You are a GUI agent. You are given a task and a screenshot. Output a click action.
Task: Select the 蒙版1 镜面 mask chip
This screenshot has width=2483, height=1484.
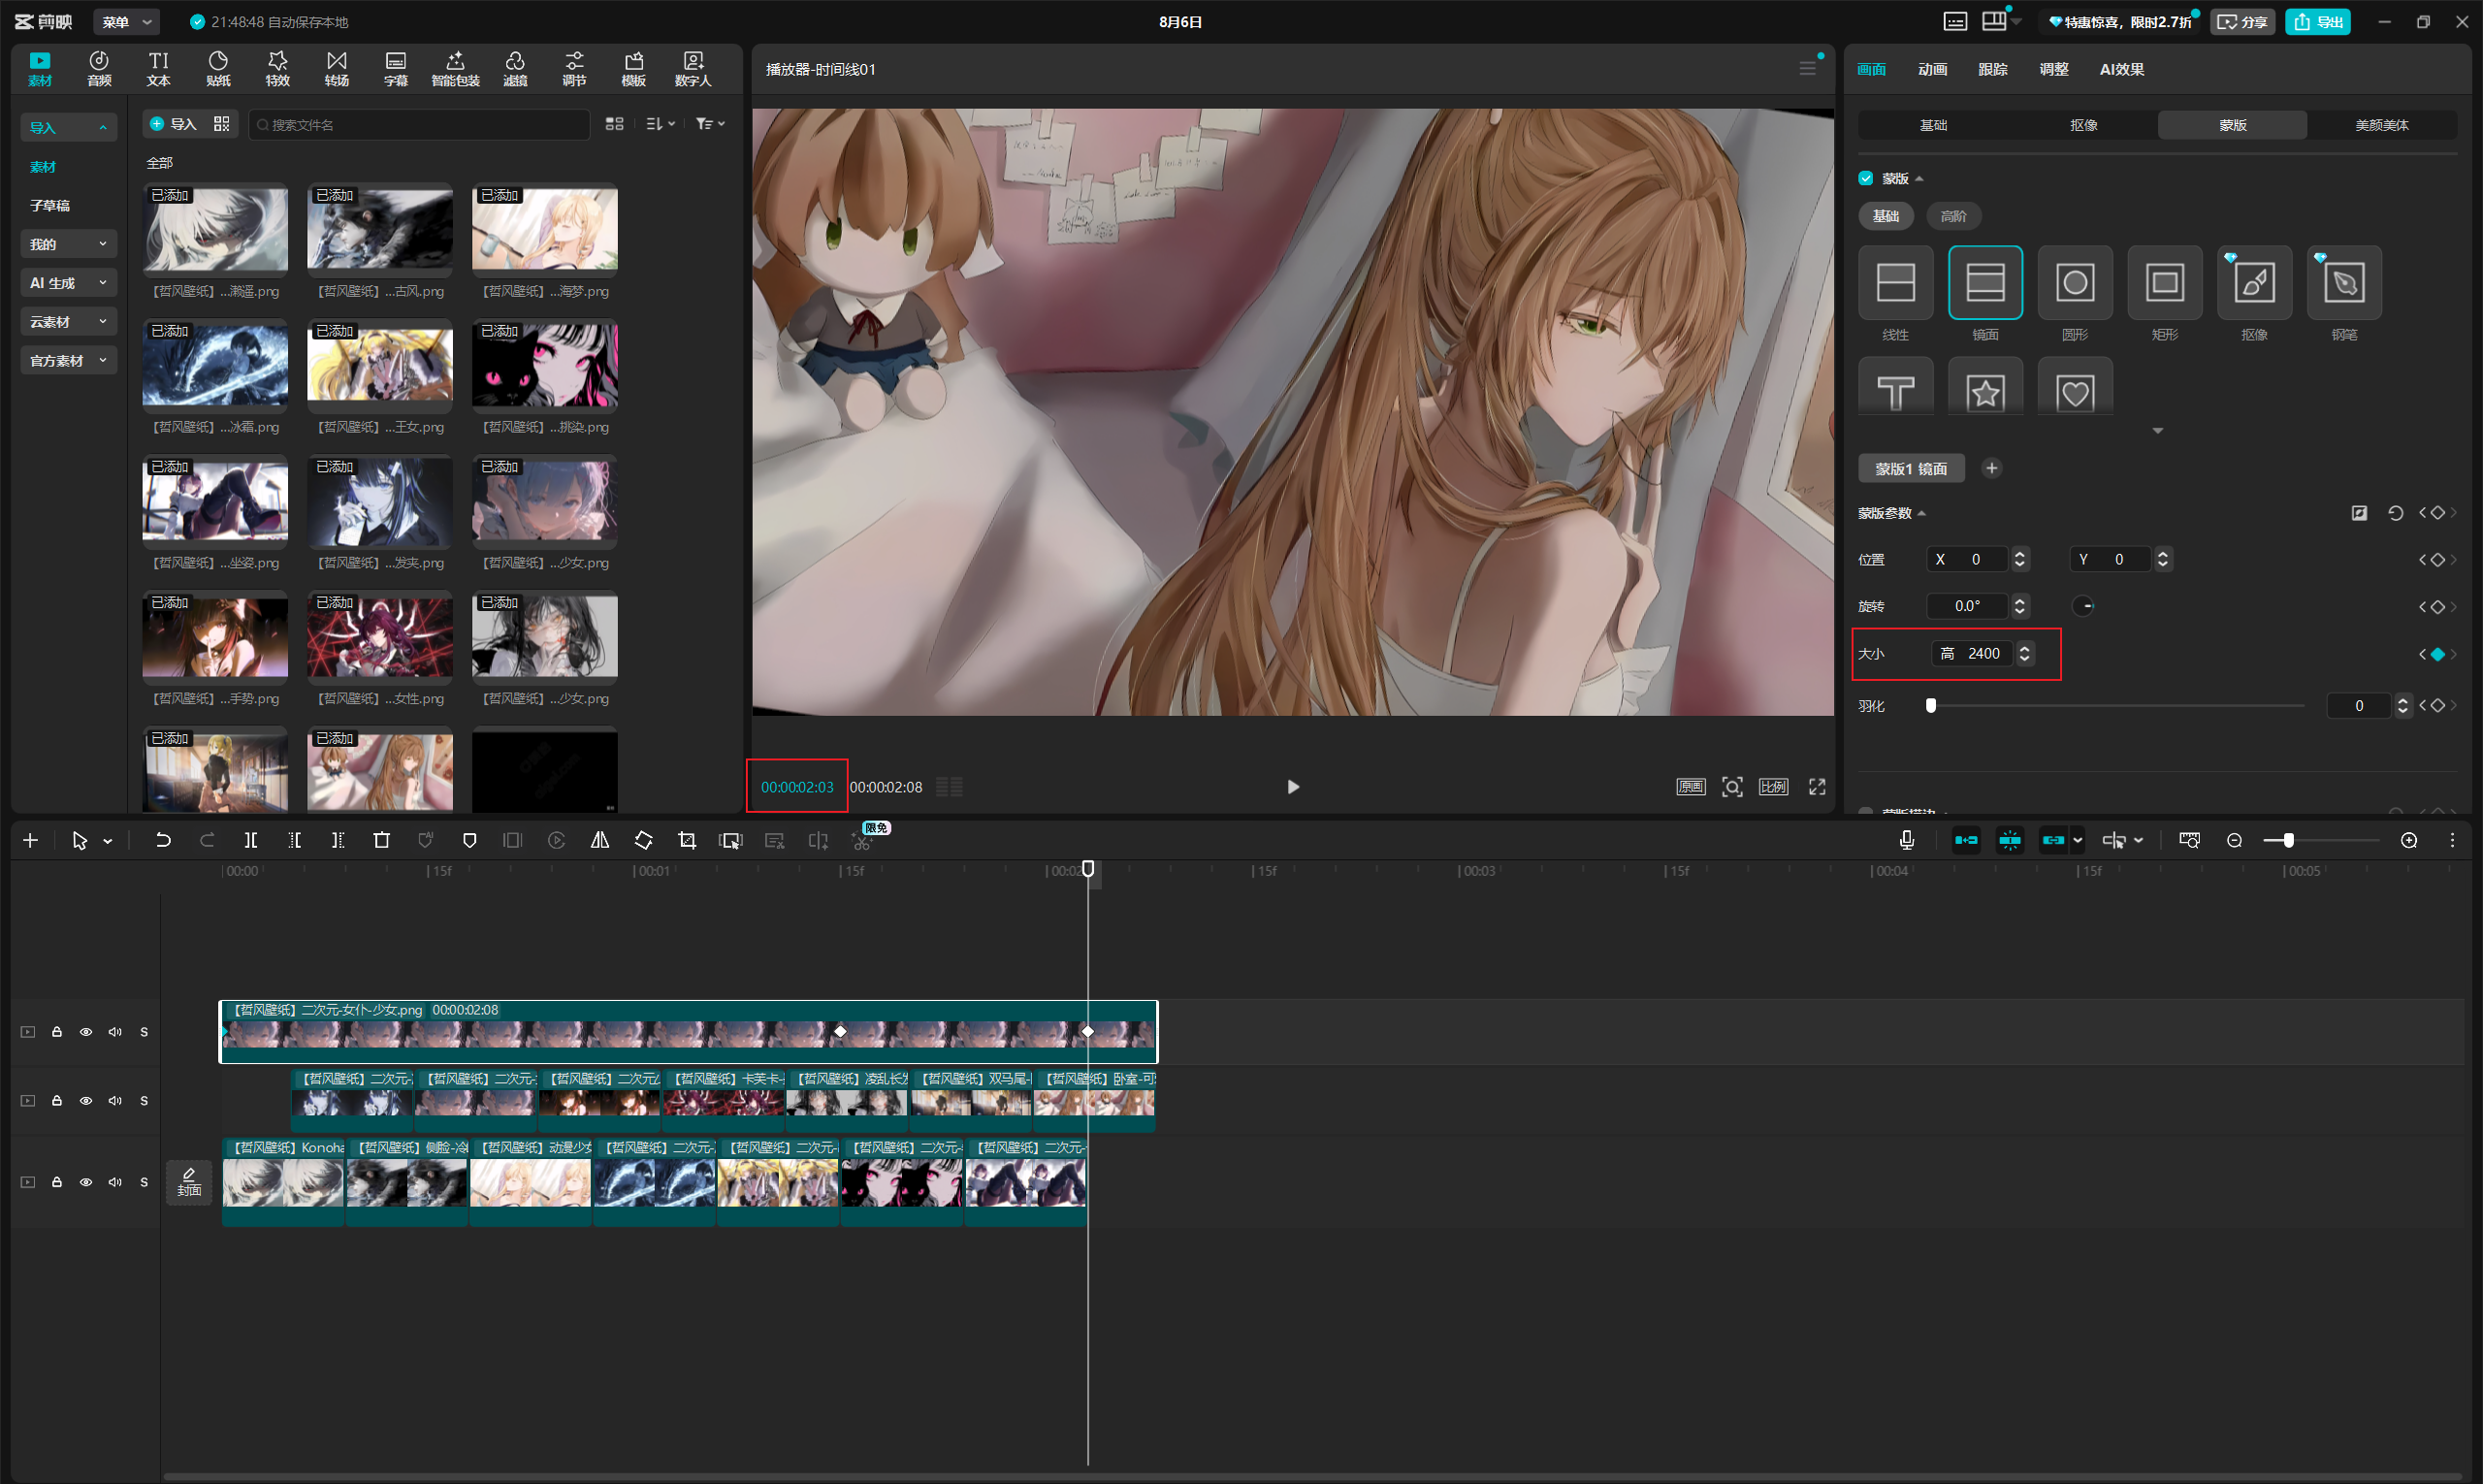1911,468
